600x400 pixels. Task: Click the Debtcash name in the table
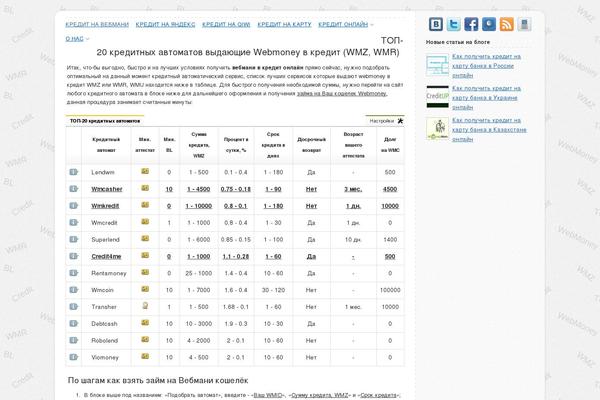coord(104,324)
